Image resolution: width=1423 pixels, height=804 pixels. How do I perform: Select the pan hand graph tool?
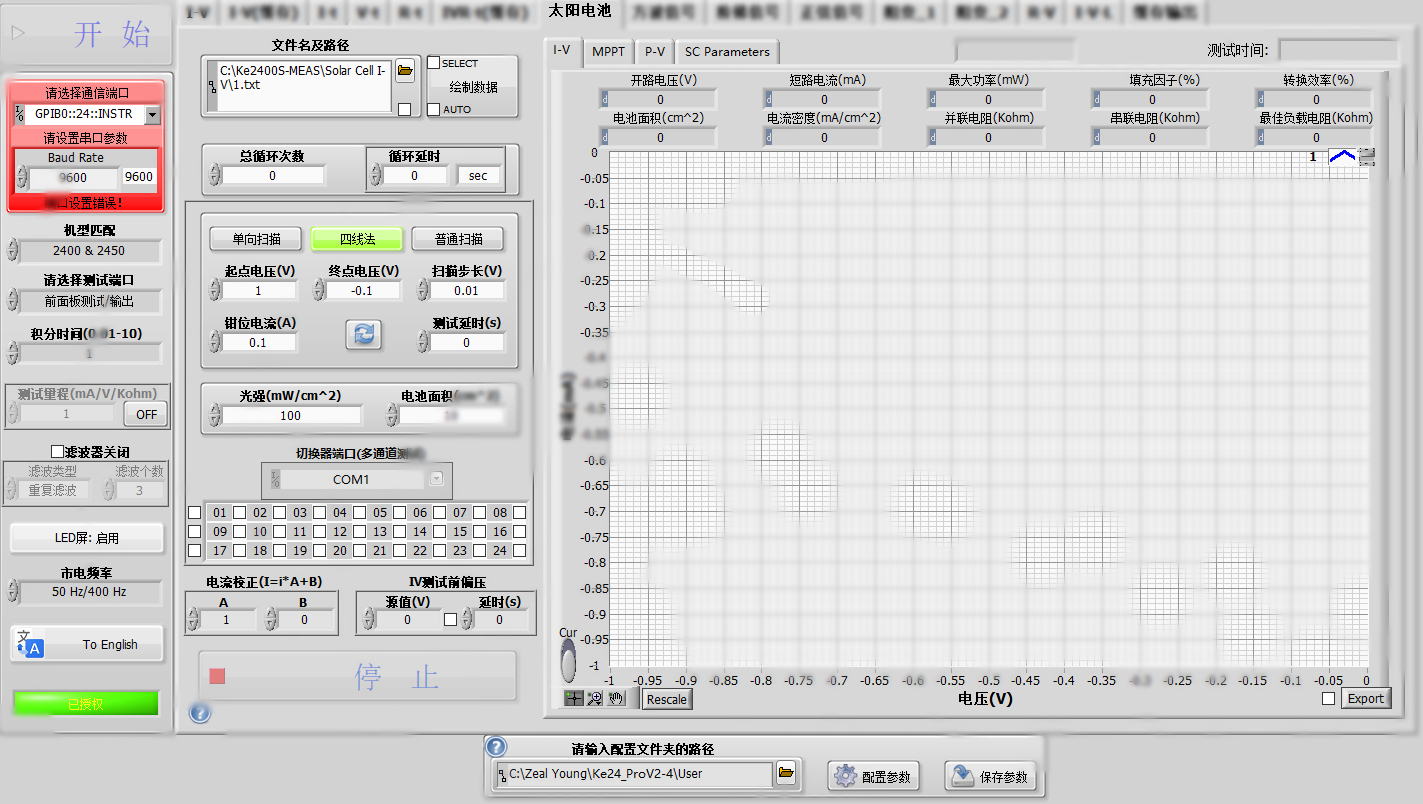(616, 698)
